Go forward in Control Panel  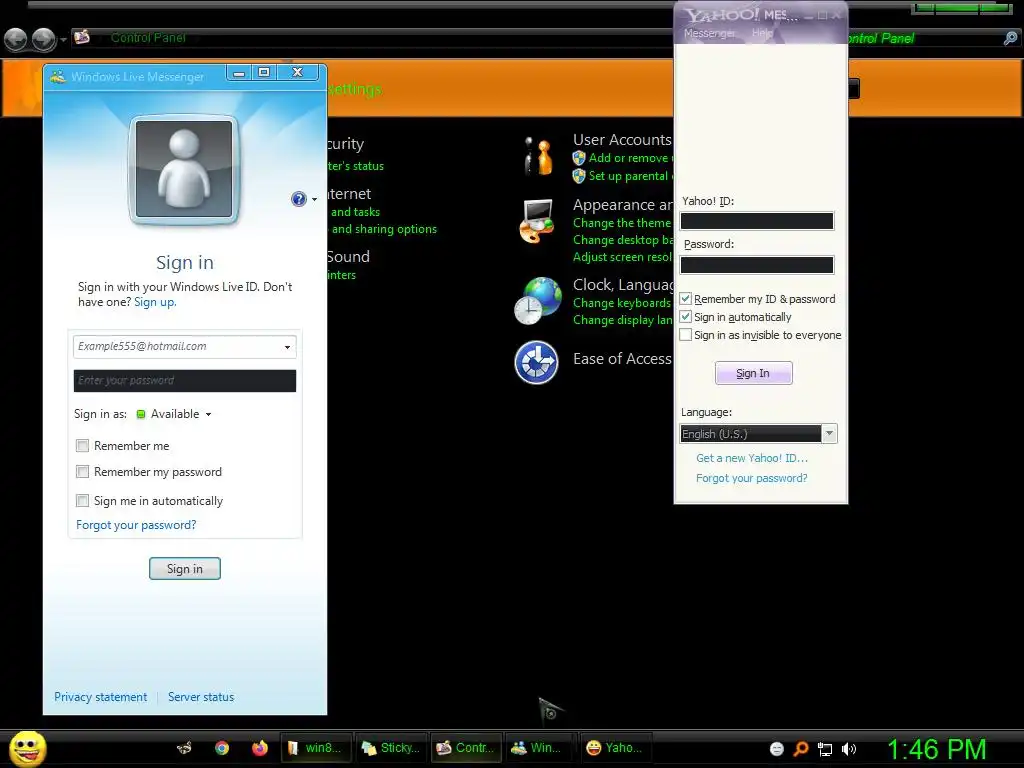[x=44, y=40]
